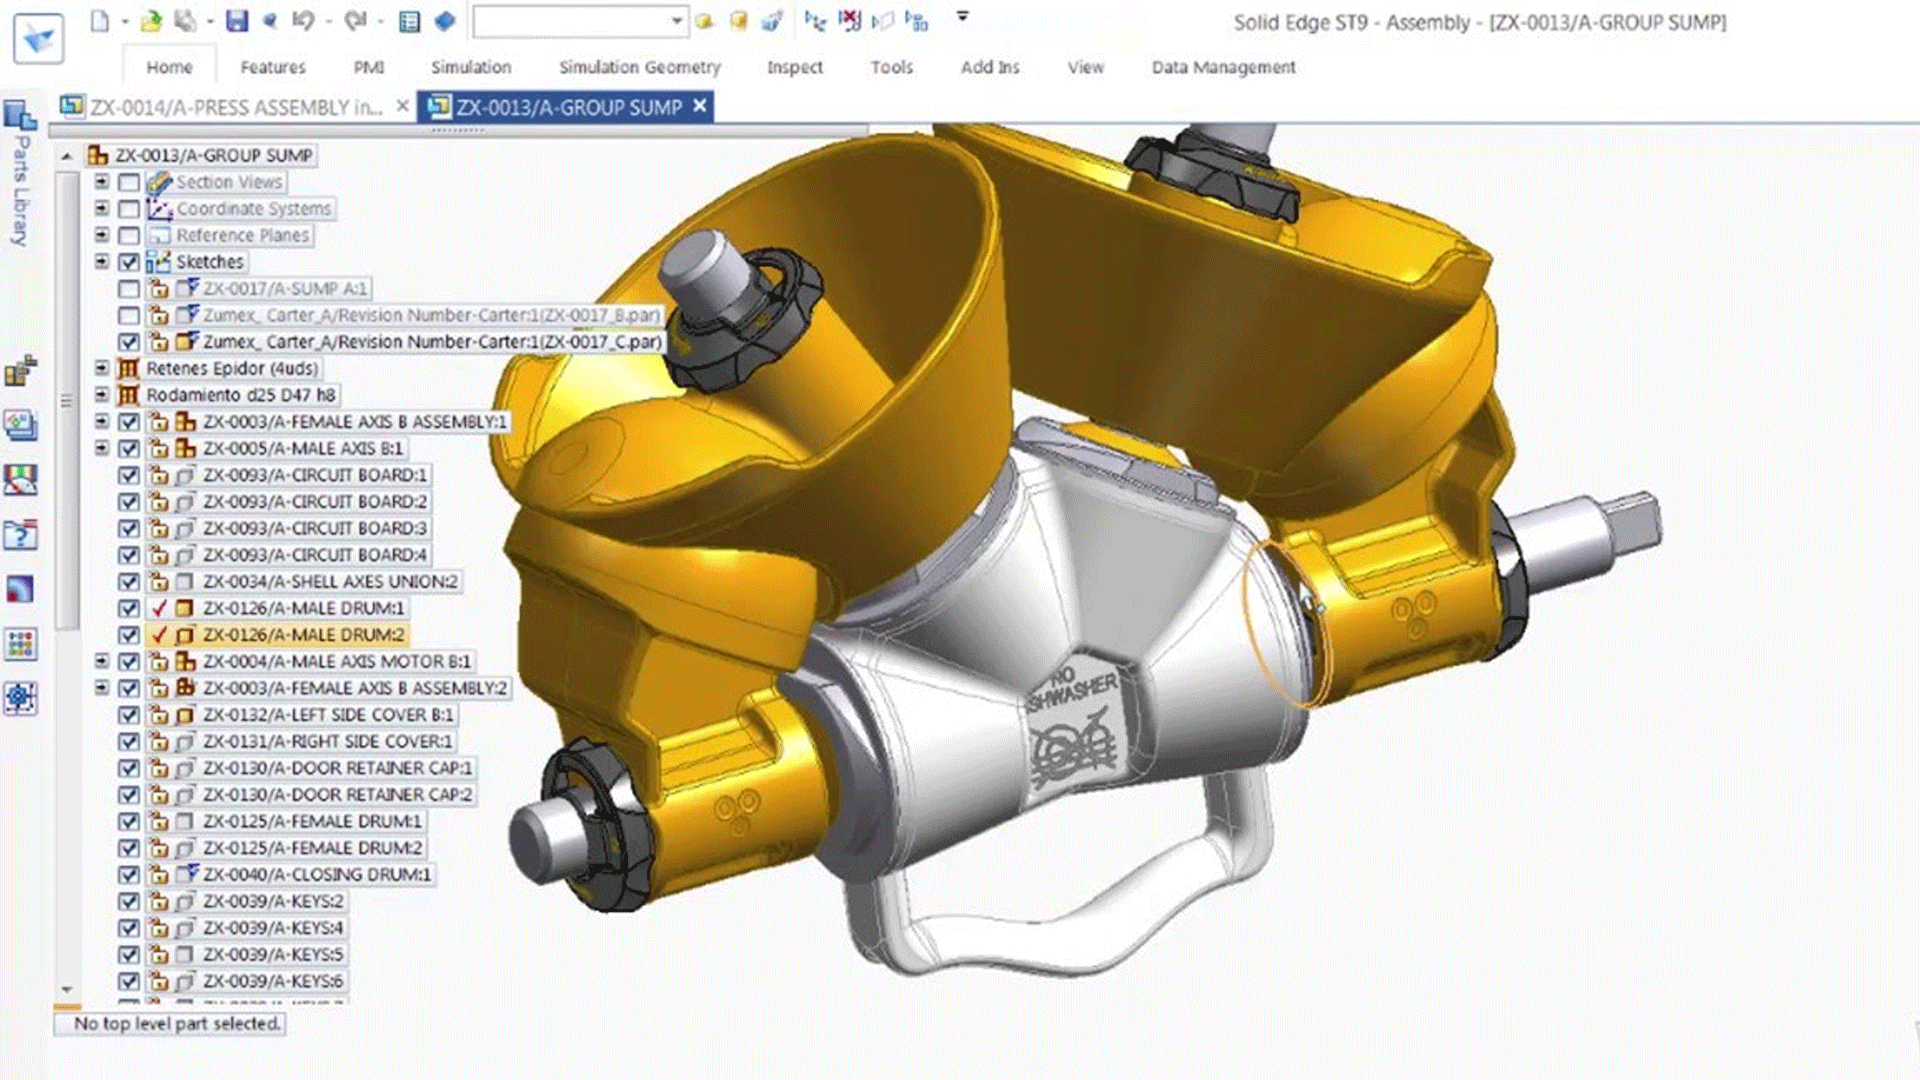This screenshot has width=1920, height=1080.
Task: Save the document with the floppy icon
Action: pyautogui.click(x=236, y=21)
